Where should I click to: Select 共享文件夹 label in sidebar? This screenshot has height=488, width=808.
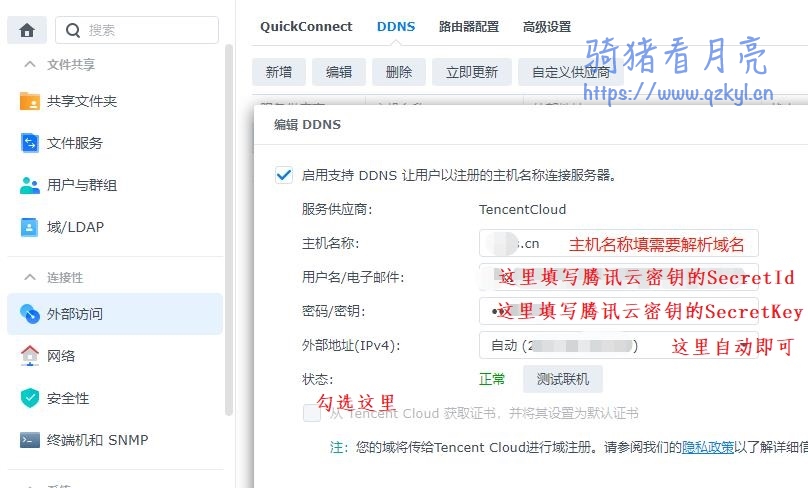82,101
